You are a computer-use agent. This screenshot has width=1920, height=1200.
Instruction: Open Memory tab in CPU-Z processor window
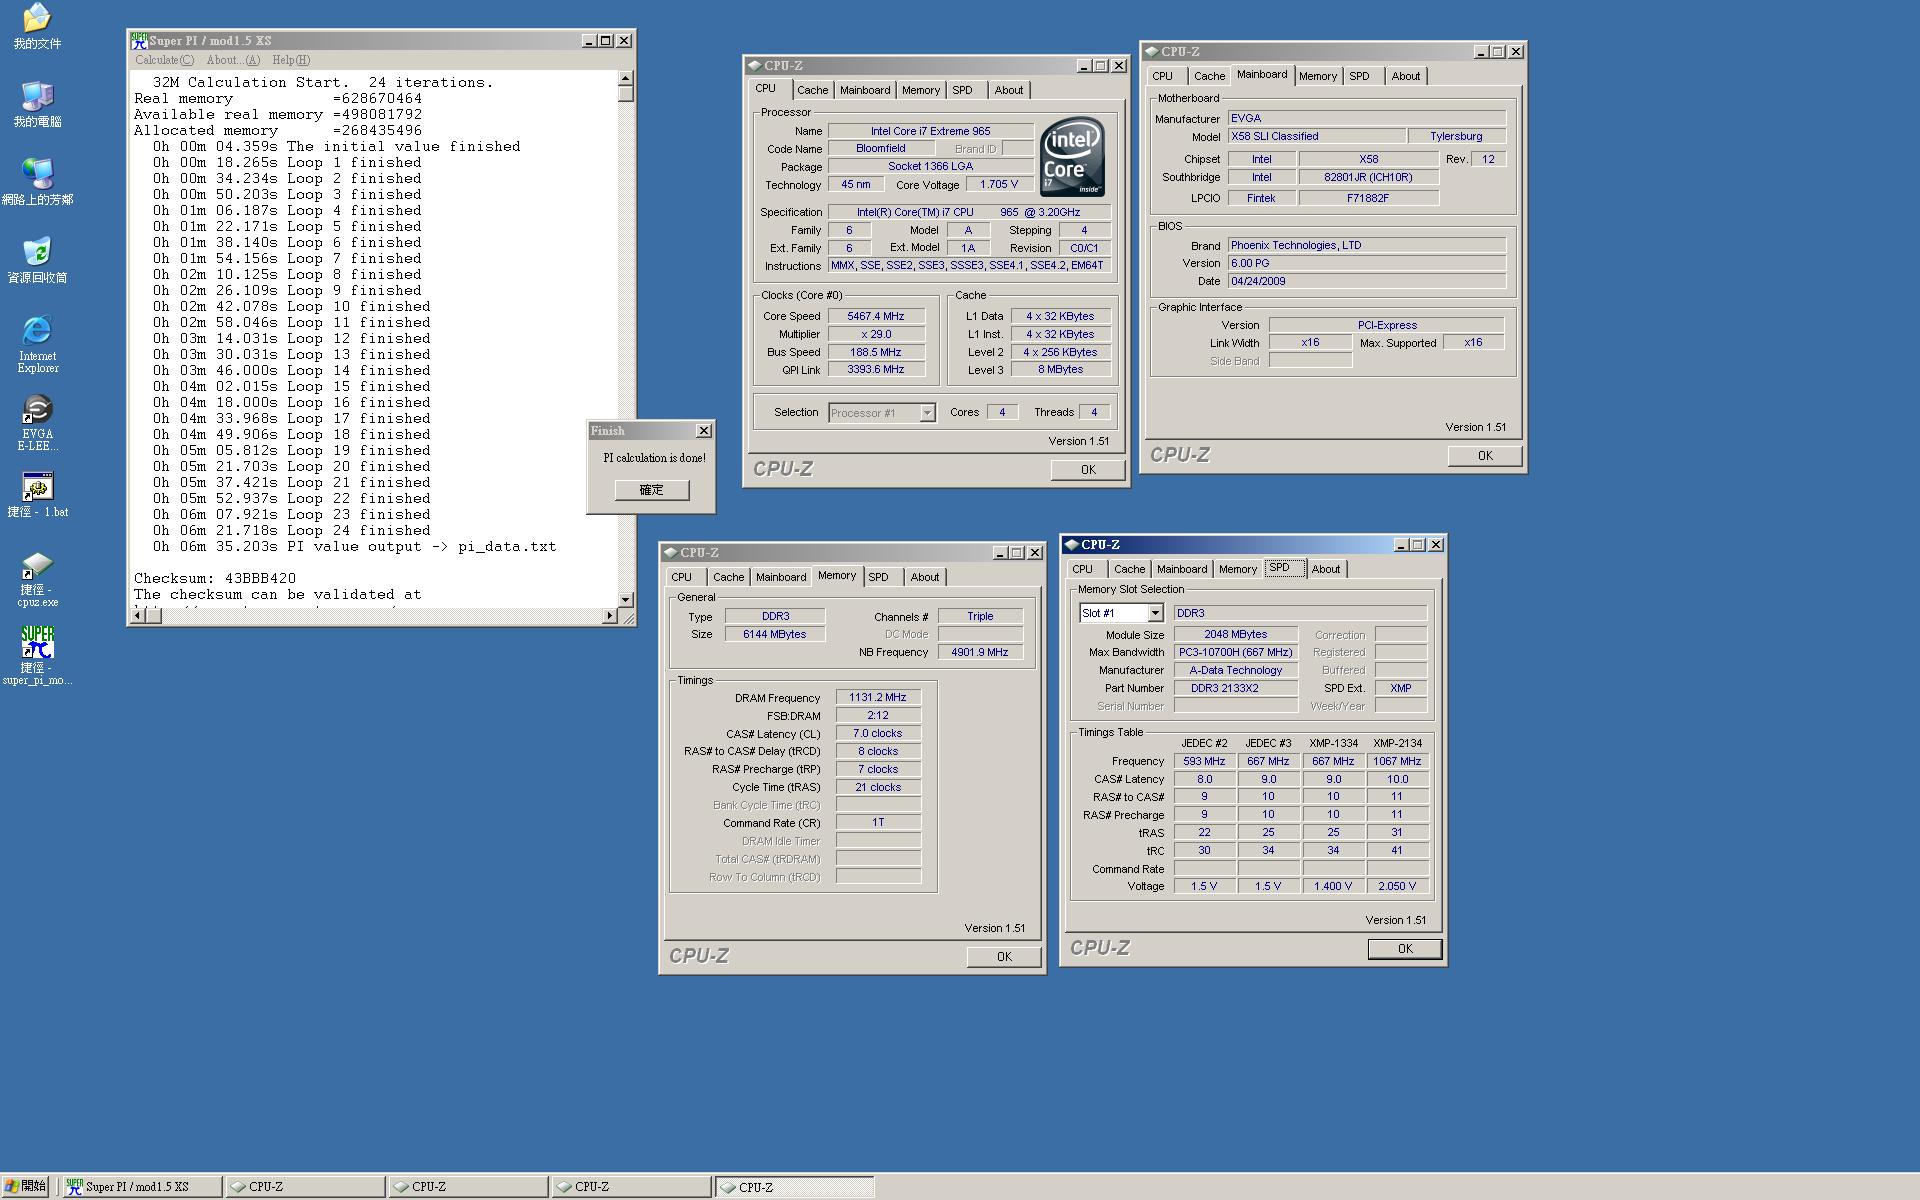(920, 90)
